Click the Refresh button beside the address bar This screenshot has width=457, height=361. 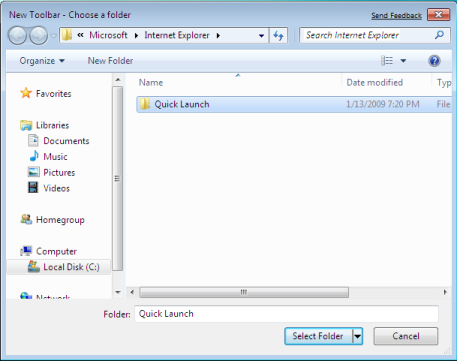click(278, 35)
